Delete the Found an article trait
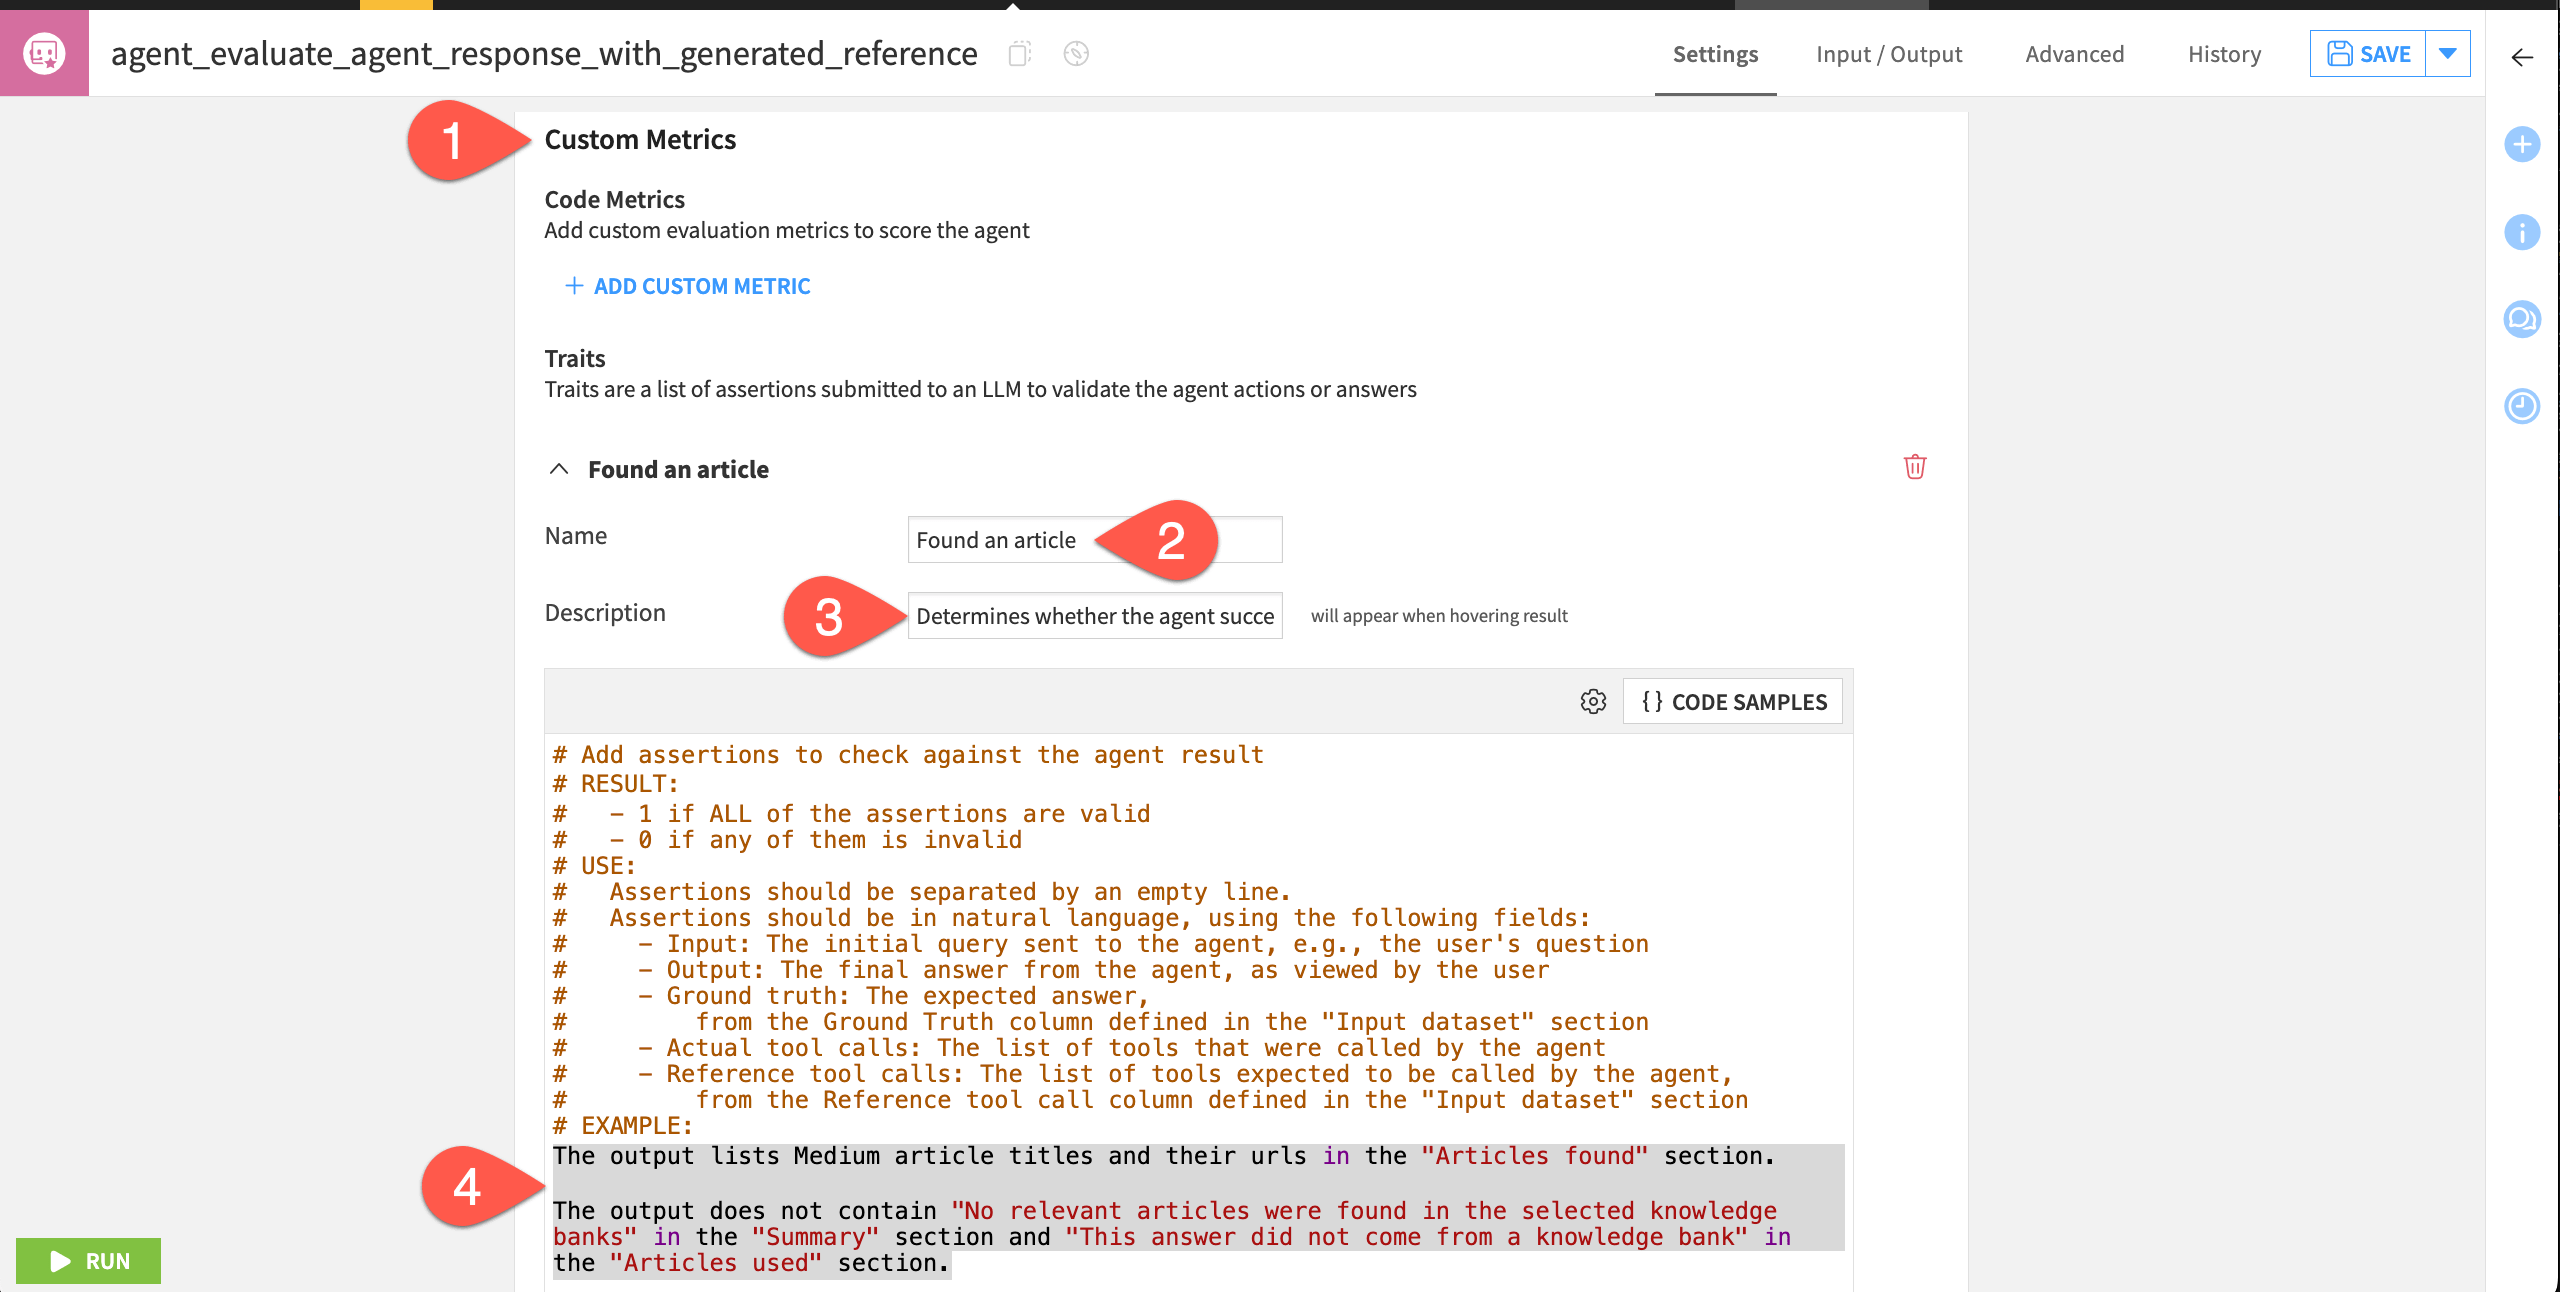This screenshot has width=2560, height=1292. [x=1914, y=467]
